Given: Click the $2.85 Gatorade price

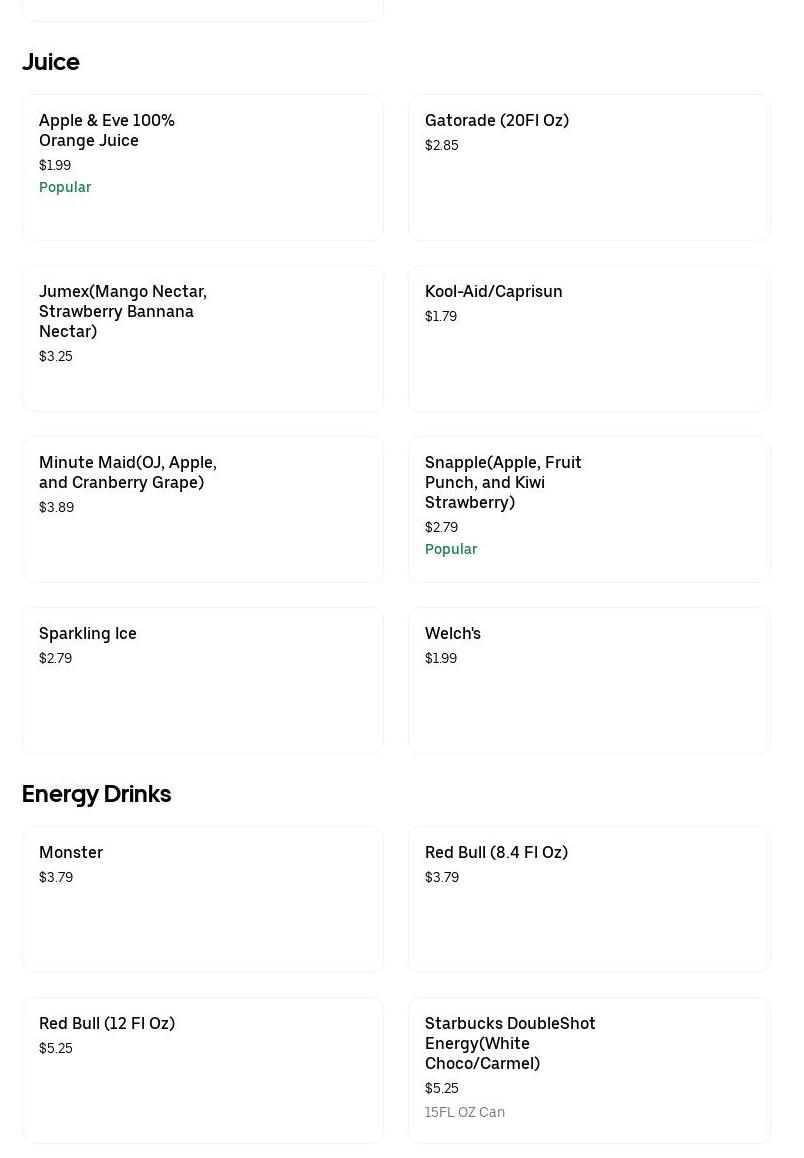Looking at the screenshot, I should (442, 145).
